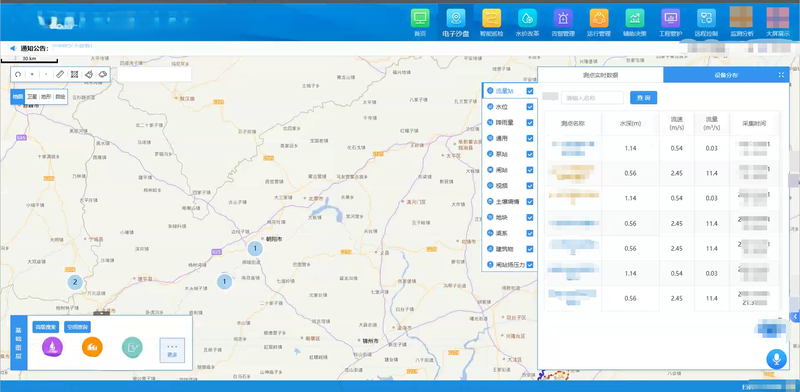Collapse the side panel with the right-edge arrow
This screenshot has height=392, width=800.
click(x=795, y=317)
